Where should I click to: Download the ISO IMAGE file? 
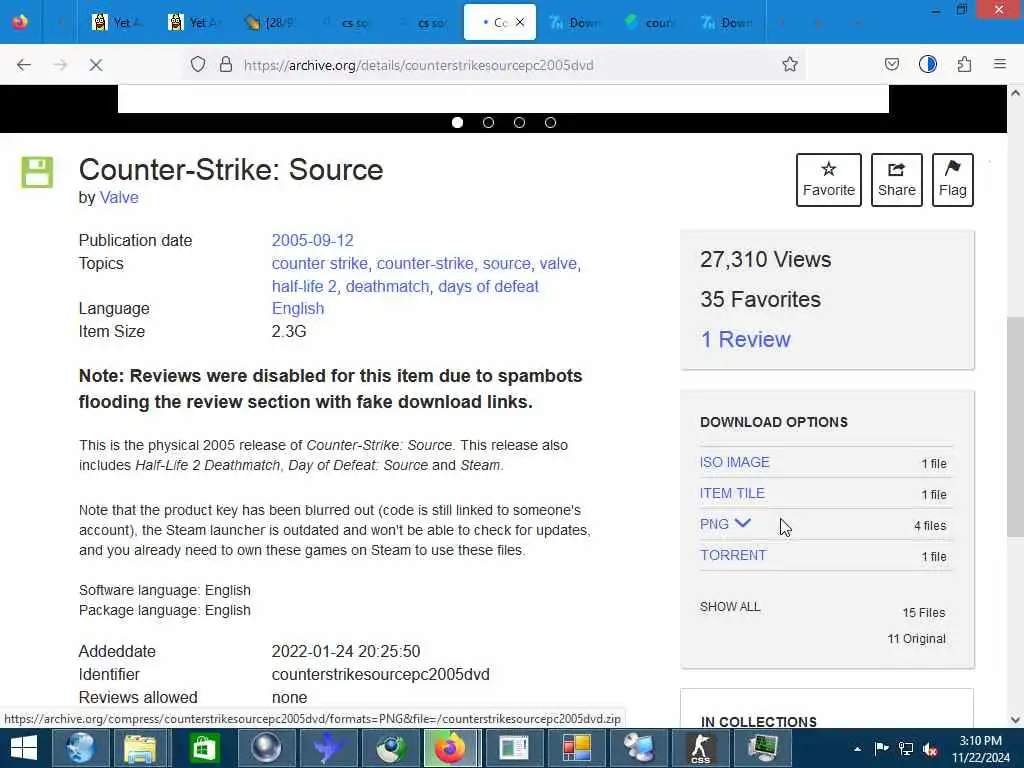pos(734,462)
